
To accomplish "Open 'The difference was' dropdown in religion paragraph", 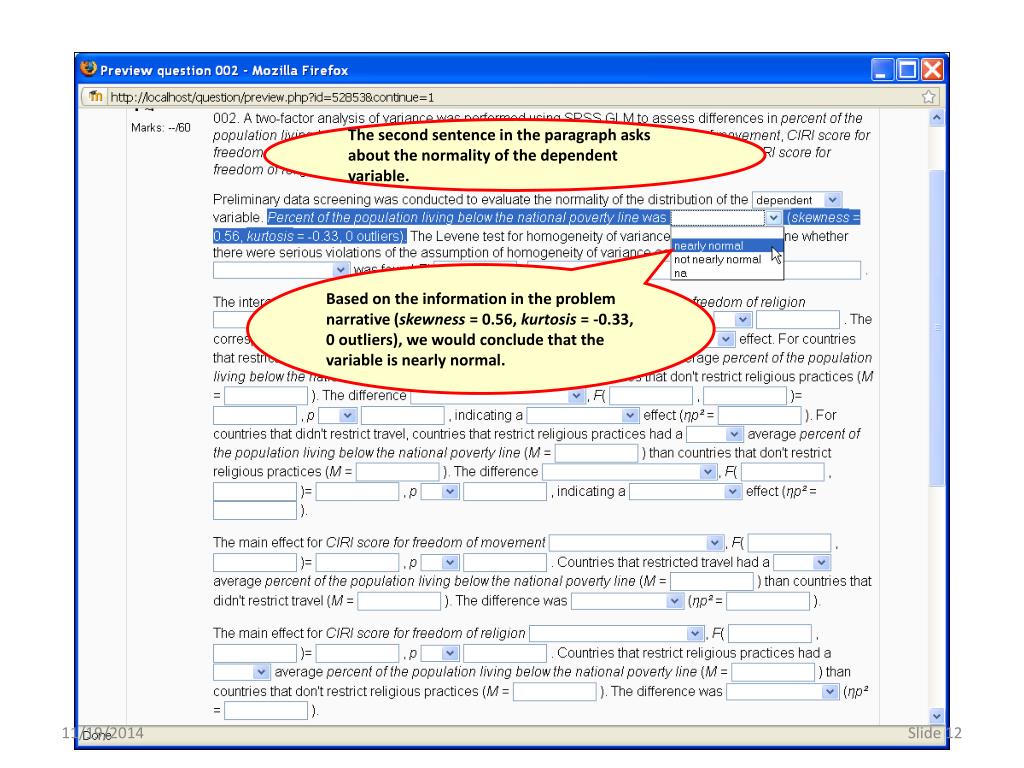I will pos(782,692).
